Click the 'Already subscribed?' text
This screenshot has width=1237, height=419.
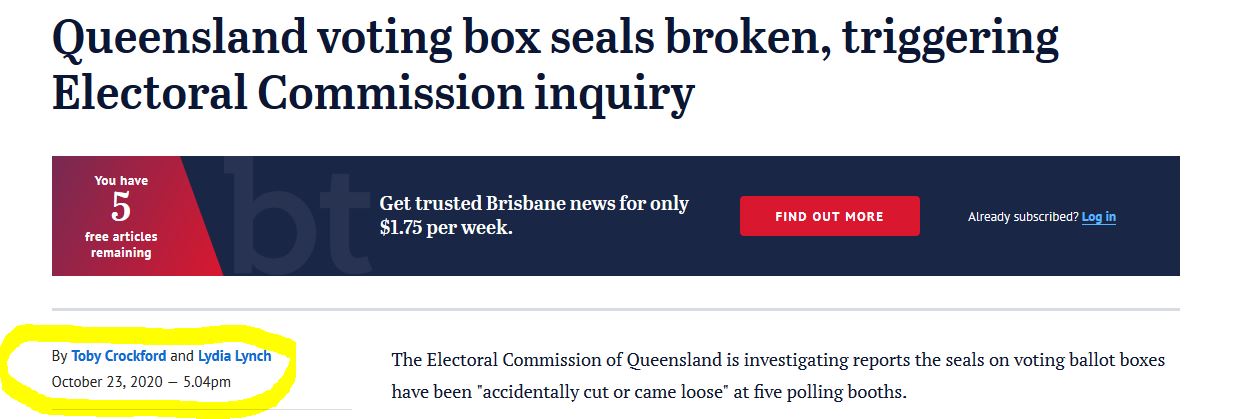(x=1023, y=217)
